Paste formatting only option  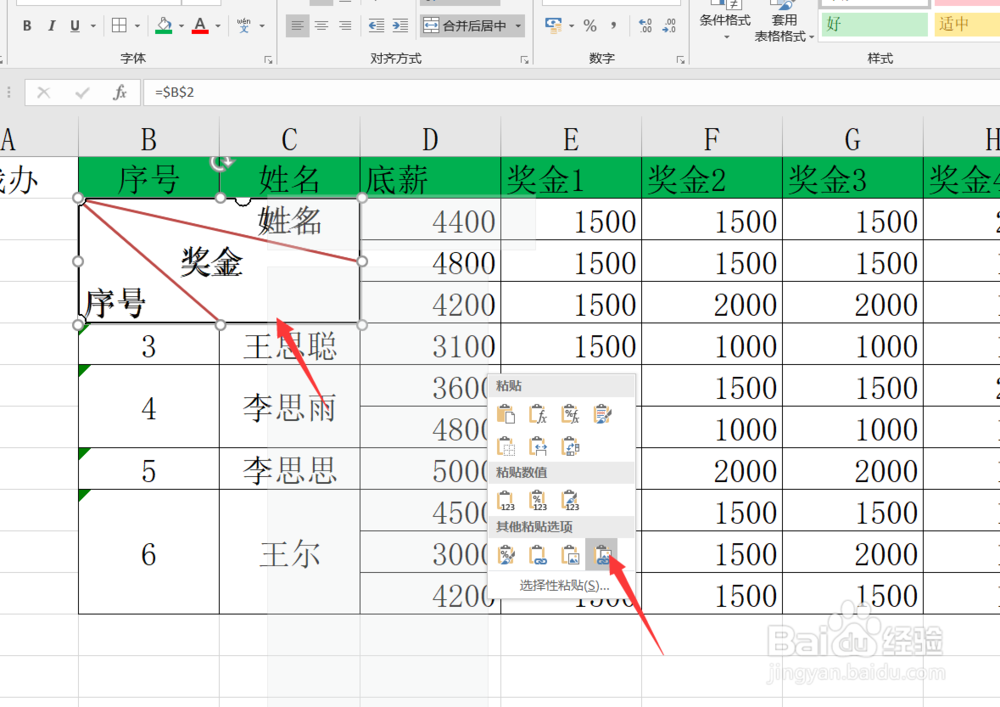tap(506, 555)
